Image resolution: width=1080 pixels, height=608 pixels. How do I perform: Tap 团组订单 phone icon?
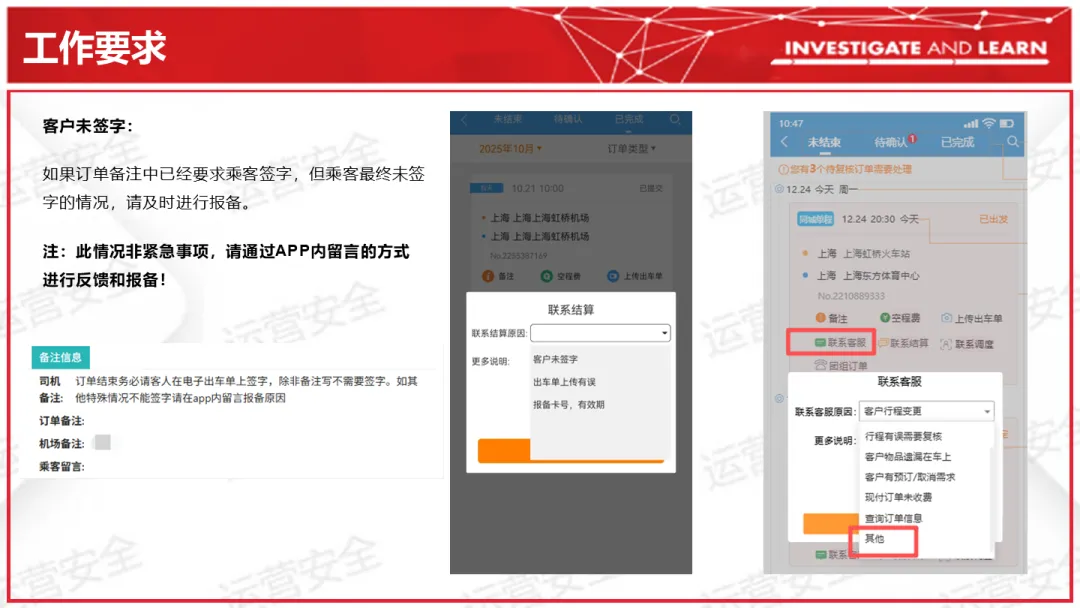coord(820,365)
